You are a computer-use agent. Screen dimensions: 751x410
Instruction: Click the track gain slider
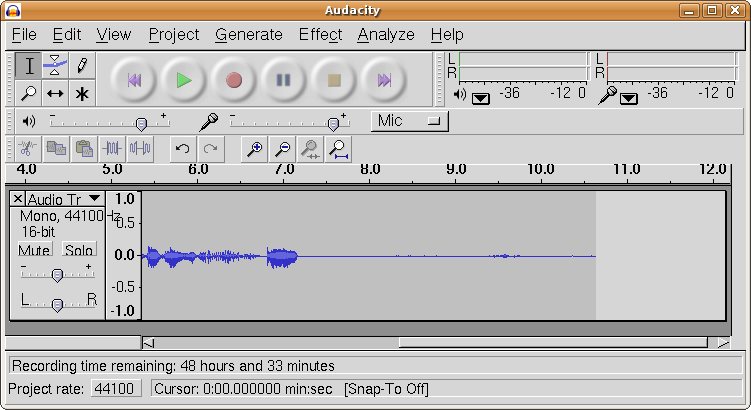(x=57, y=275)
